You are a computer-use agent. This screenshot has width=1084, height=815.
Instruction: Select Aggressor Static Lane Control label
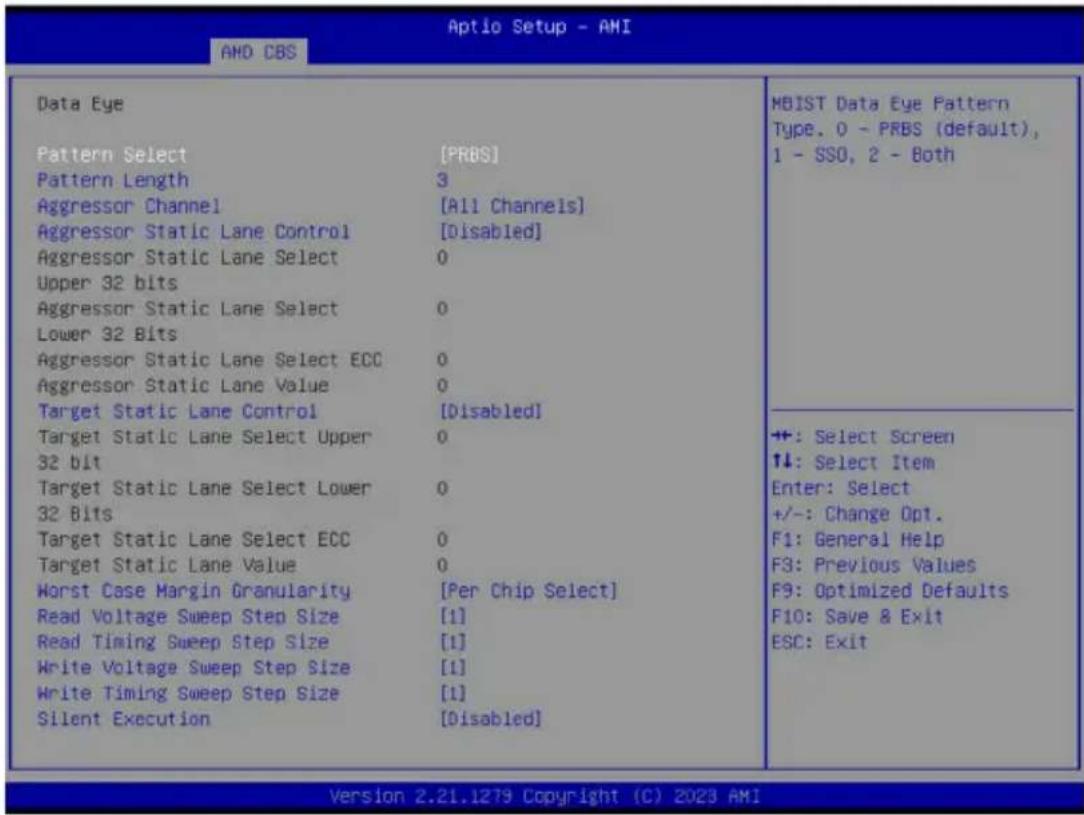194,232
